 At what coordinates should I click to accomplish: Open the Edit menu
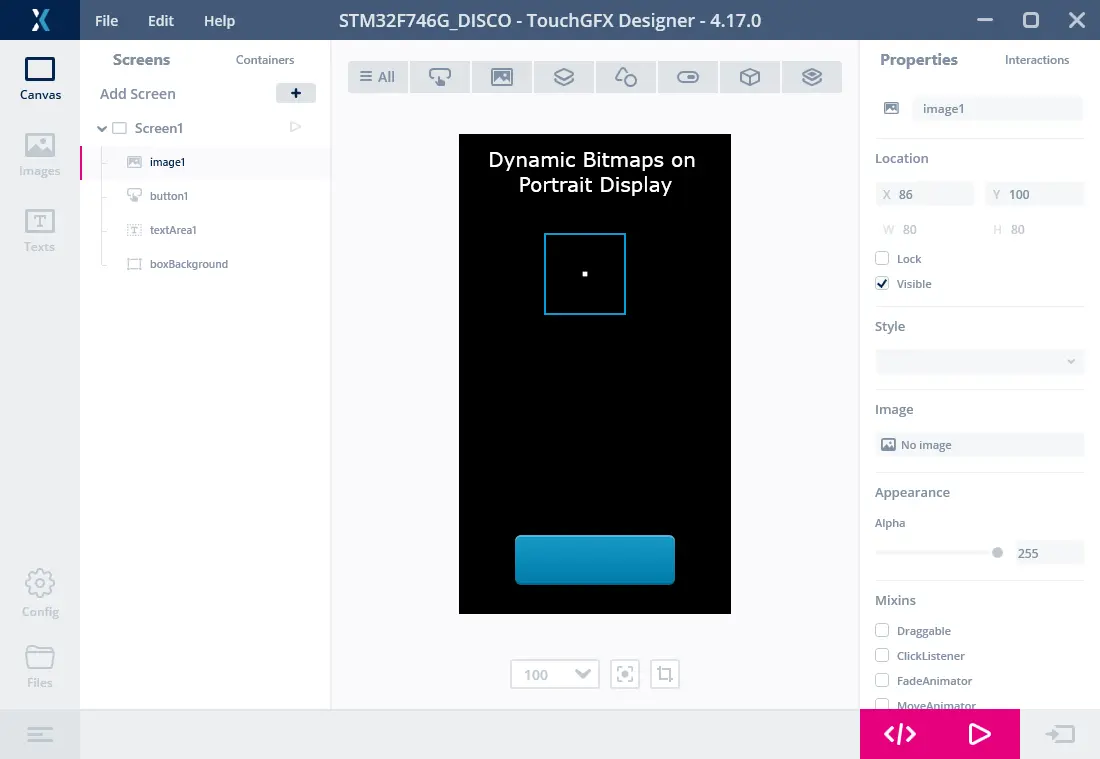[x=161, y=21]
